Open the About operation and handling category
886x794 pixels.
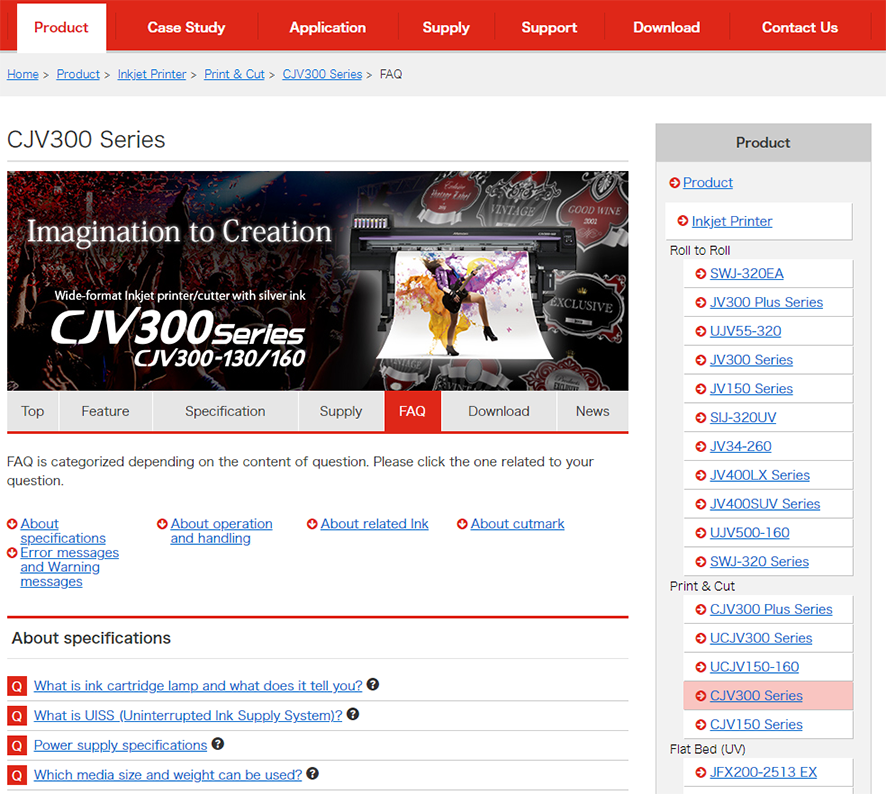[221, 530]
